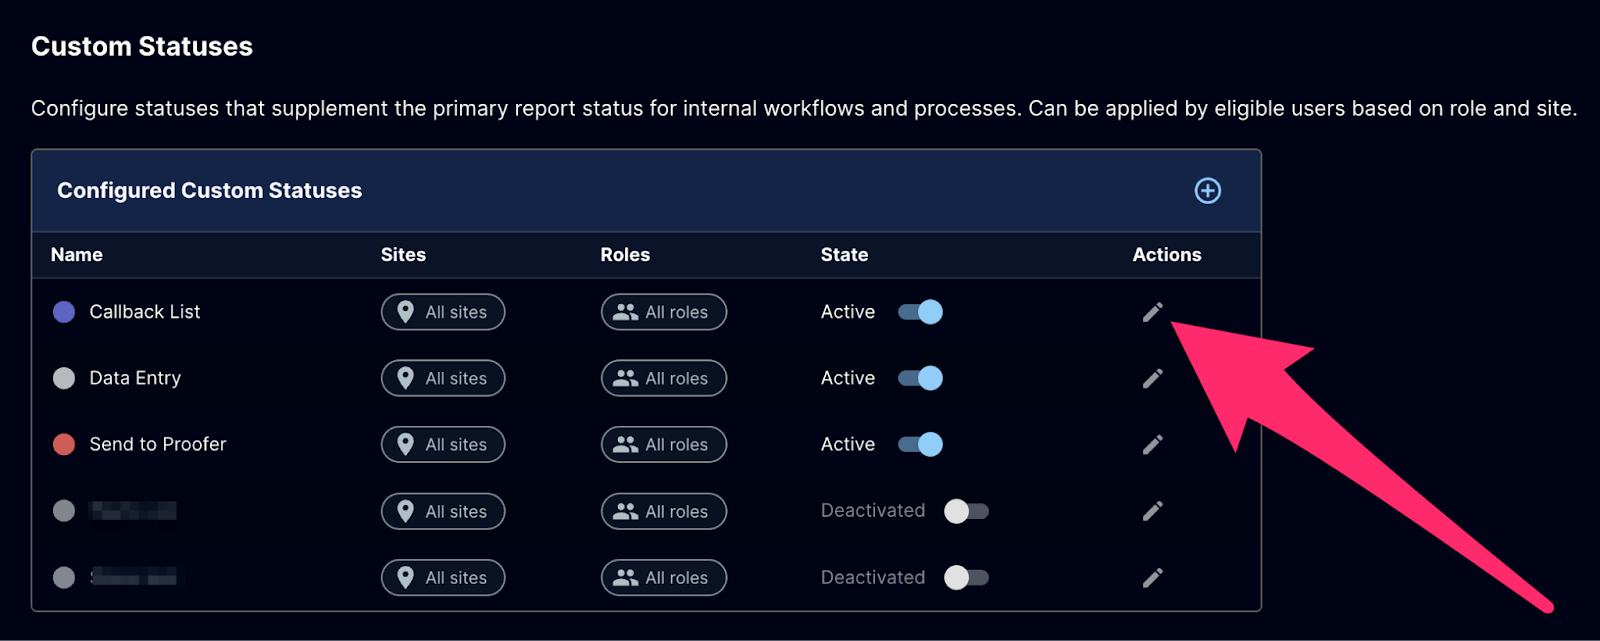Image resolution: width=1600 pixels, height=641 pixels.
Task: Edit the first deactivated status
Action: pos(1153,511)
